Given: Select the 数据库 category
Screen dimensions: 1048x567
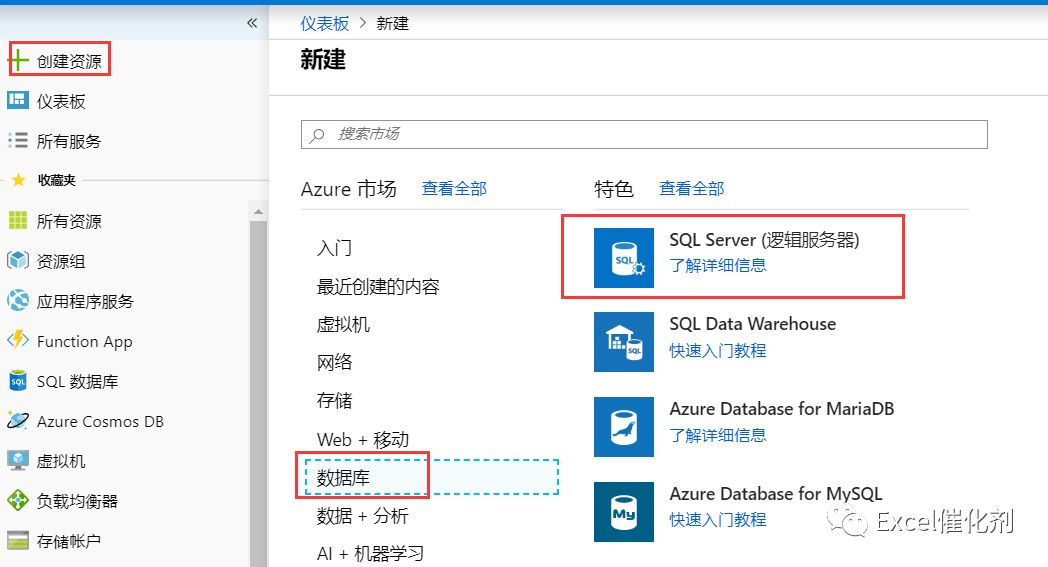Looking at the screenshot, I should tap(432, 477).
